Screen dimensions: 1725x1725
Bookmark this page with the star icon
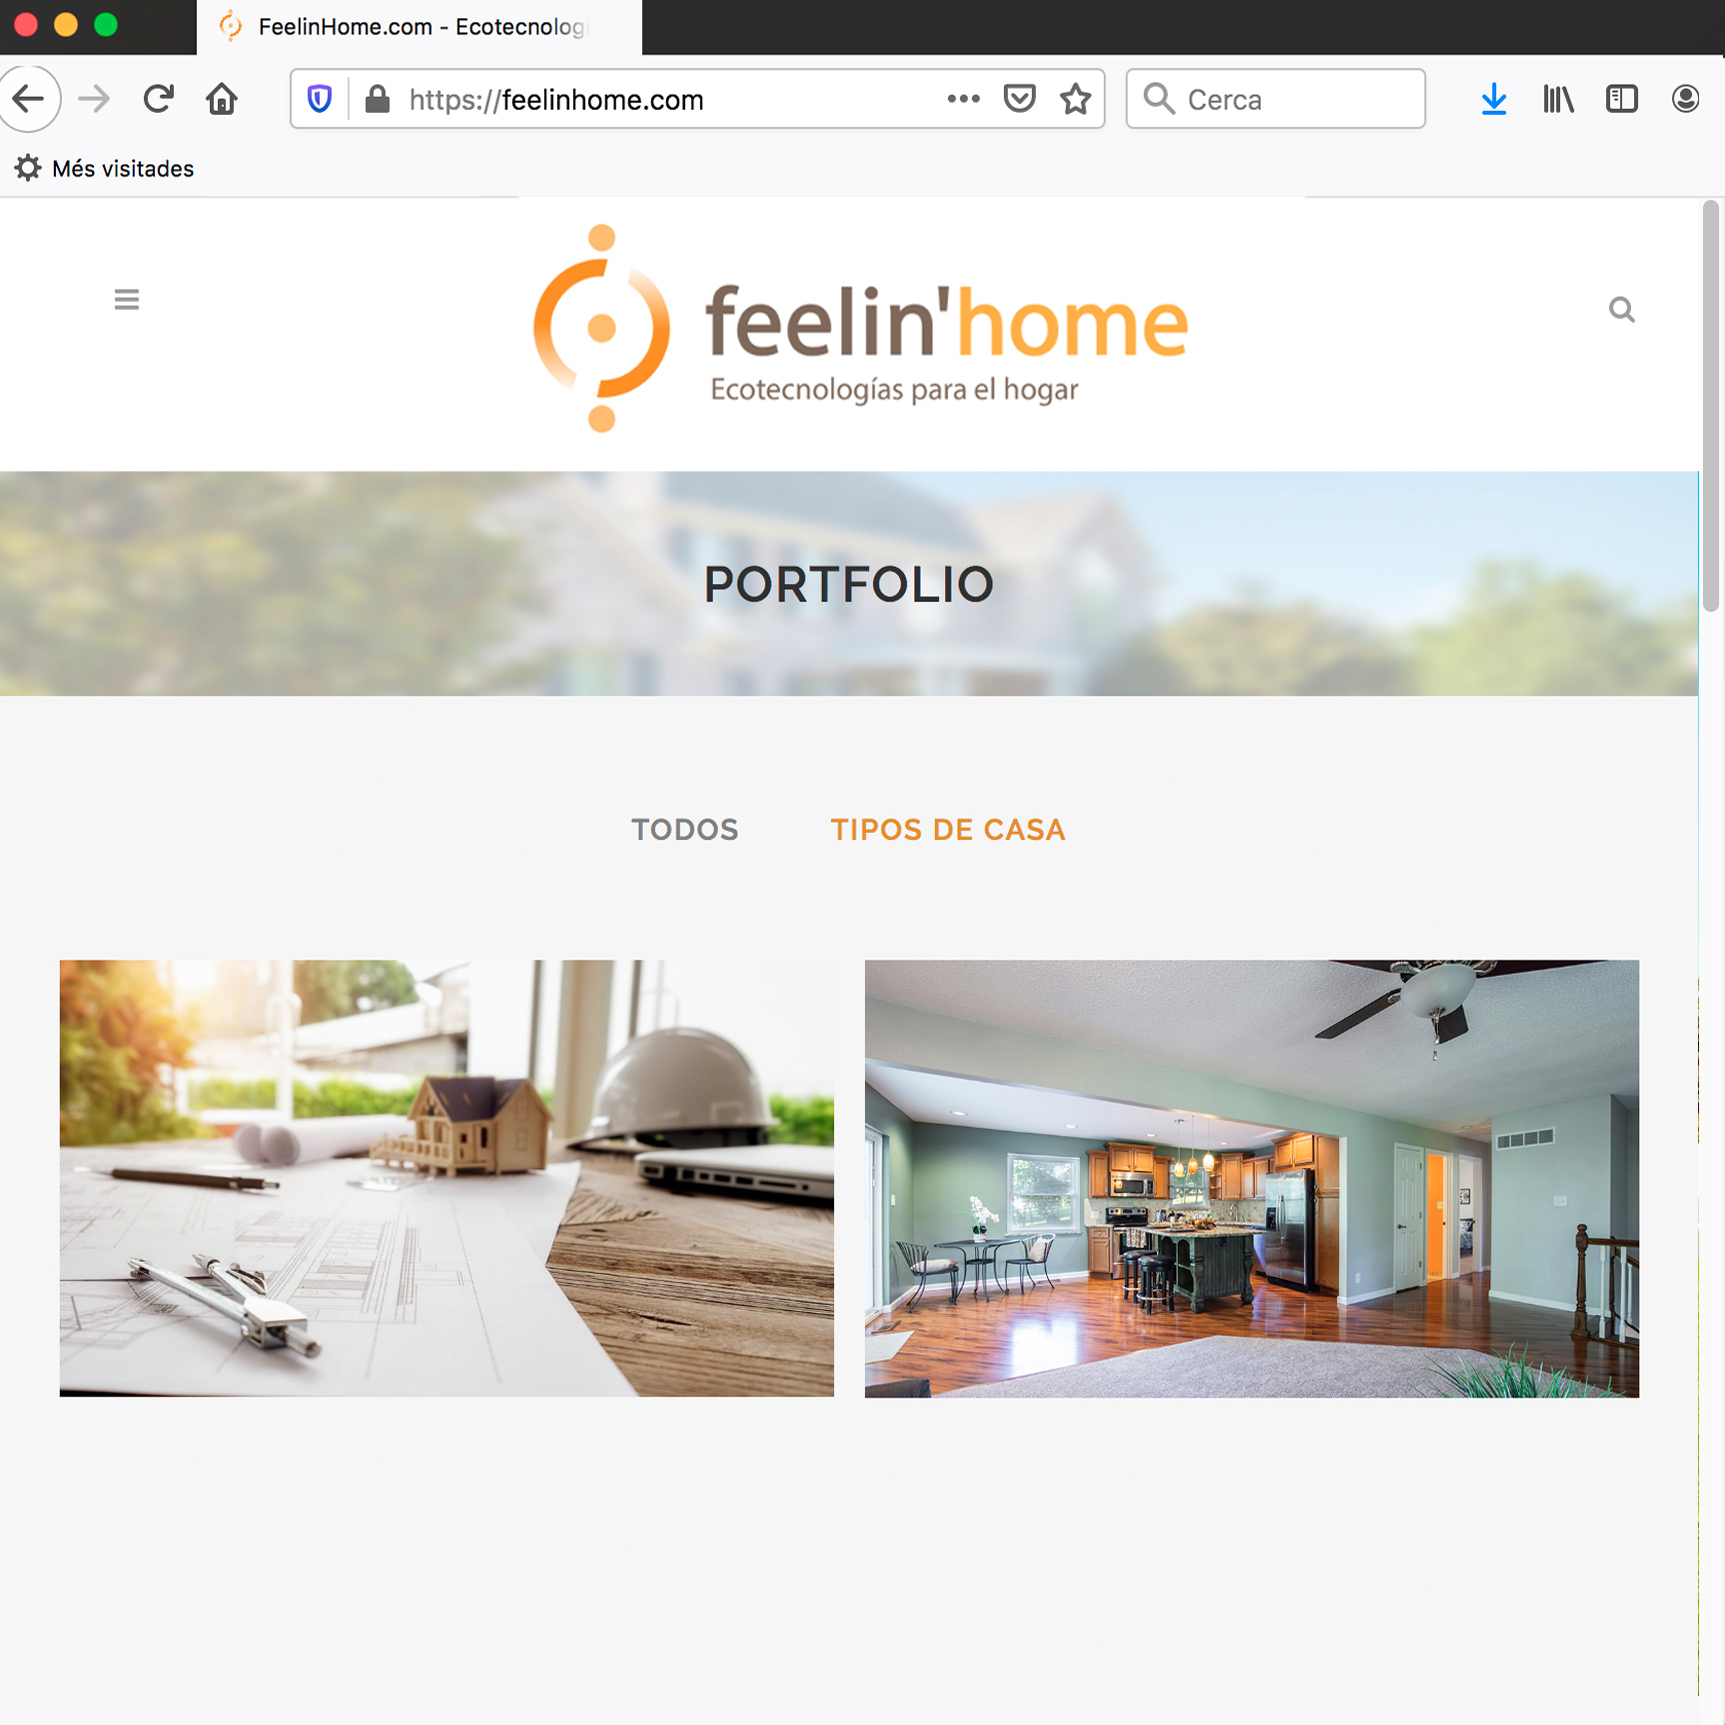(1075, 99)
